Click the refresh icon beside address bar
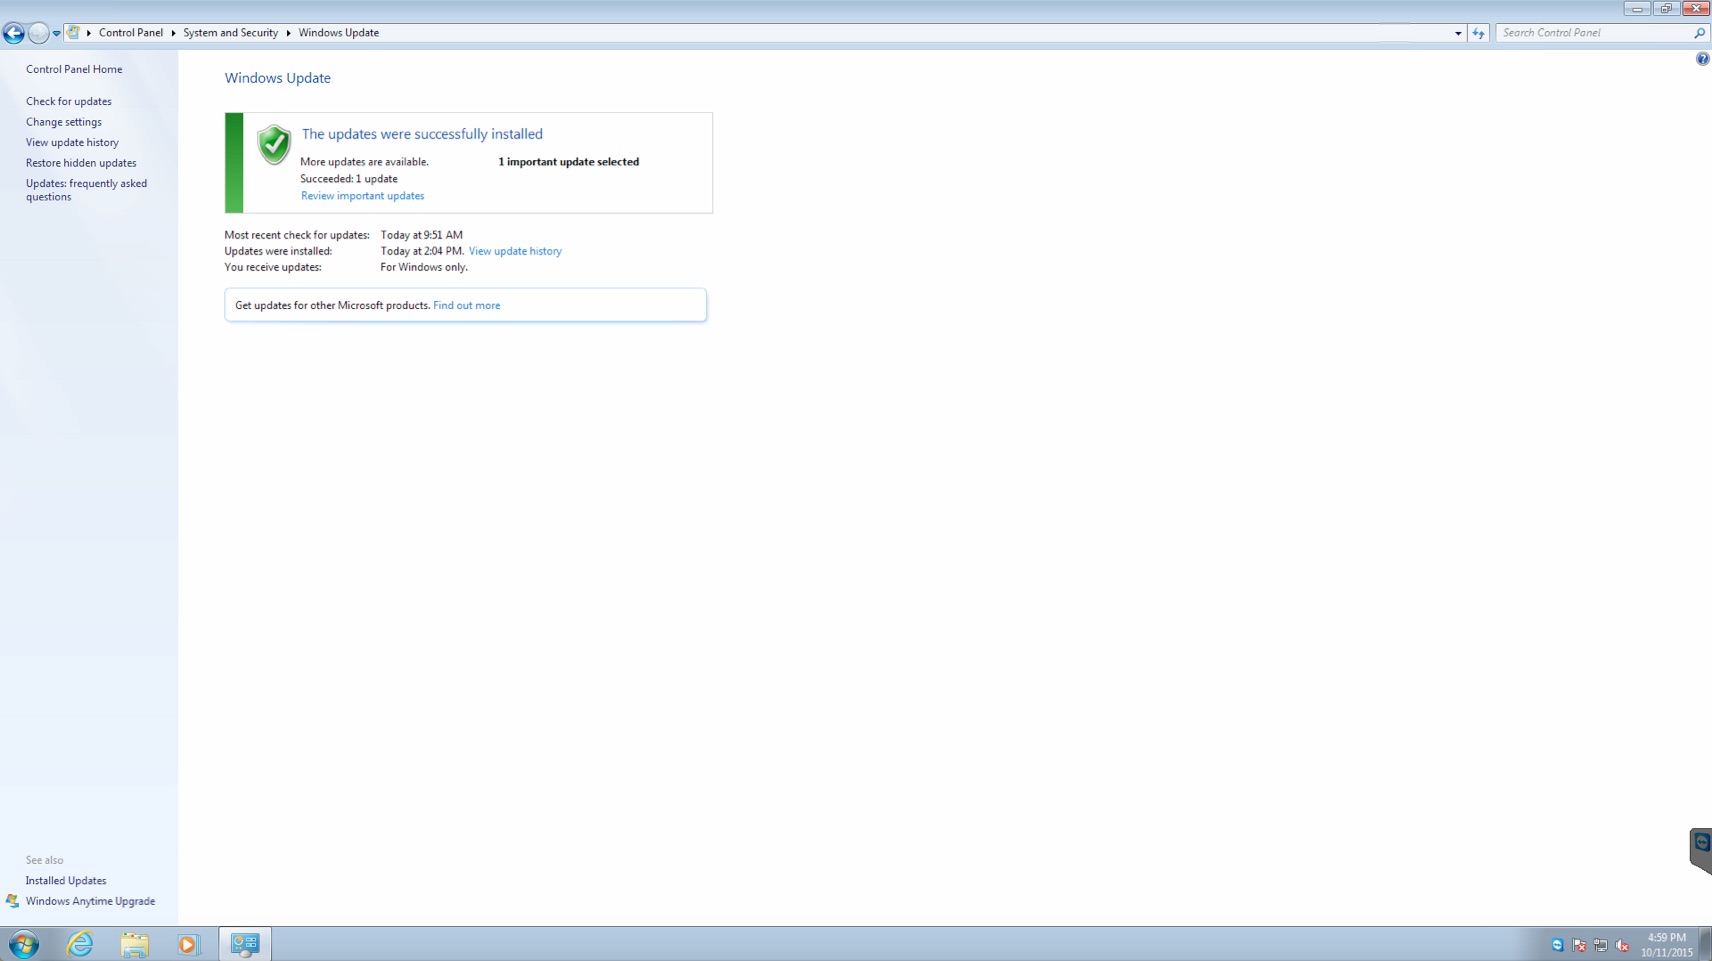 [x=1478, y=33]
